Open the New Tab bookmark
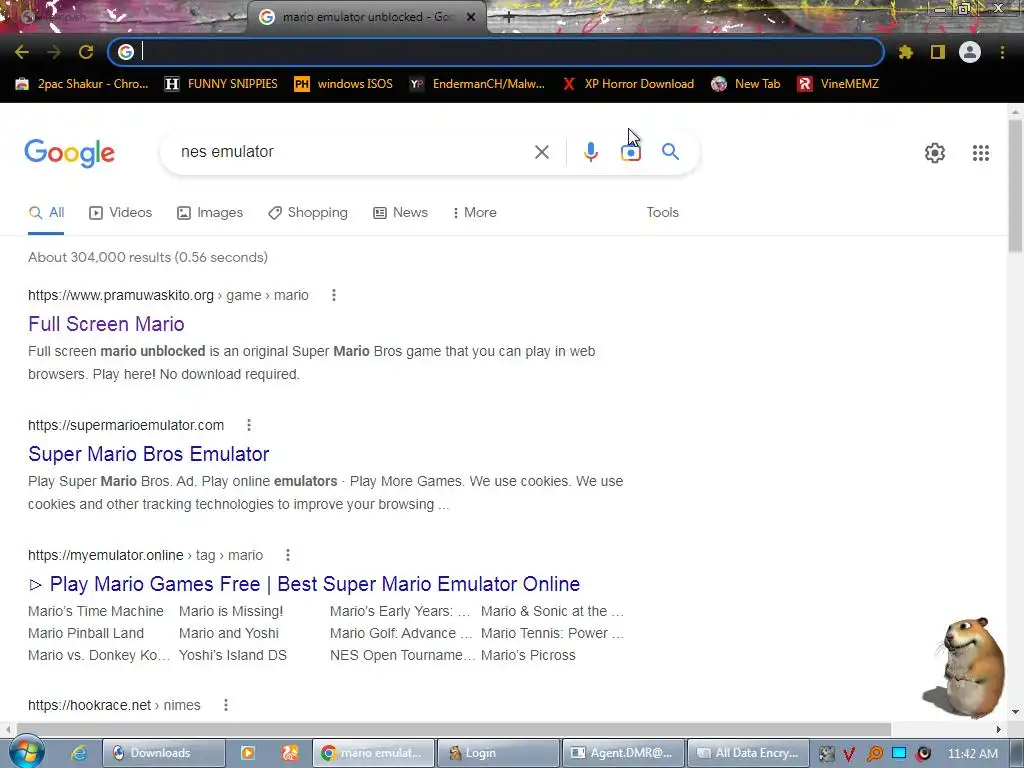The height and width of the screenshot is (768, 1024). (746, 84)
